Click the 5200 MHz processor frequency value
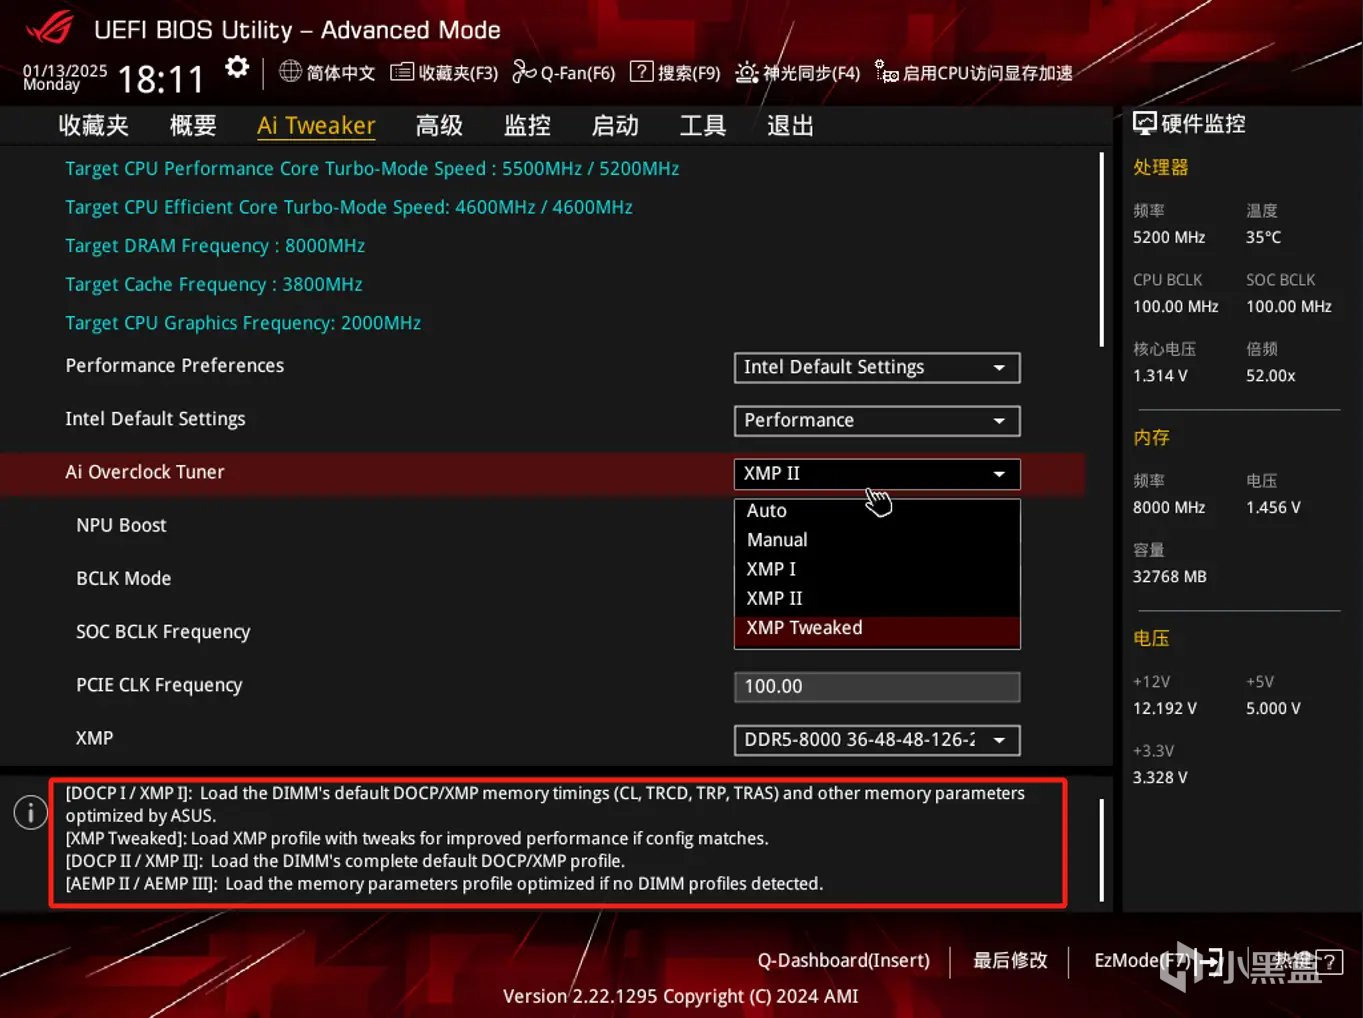This screenshot has height=1018, width=1363. pyautogui.click(x=1169, y=237)
